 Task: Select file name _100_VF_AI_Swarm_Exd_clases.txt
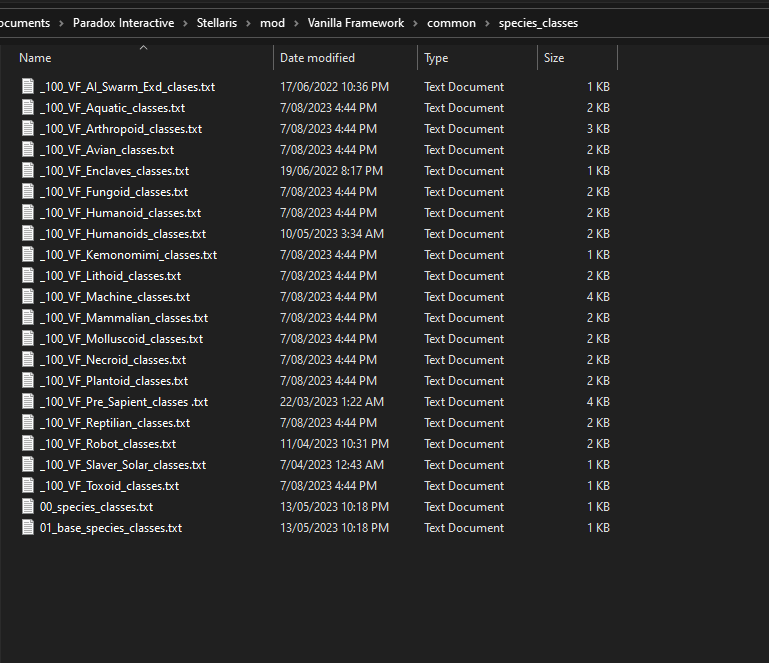[x=128, y=87]
